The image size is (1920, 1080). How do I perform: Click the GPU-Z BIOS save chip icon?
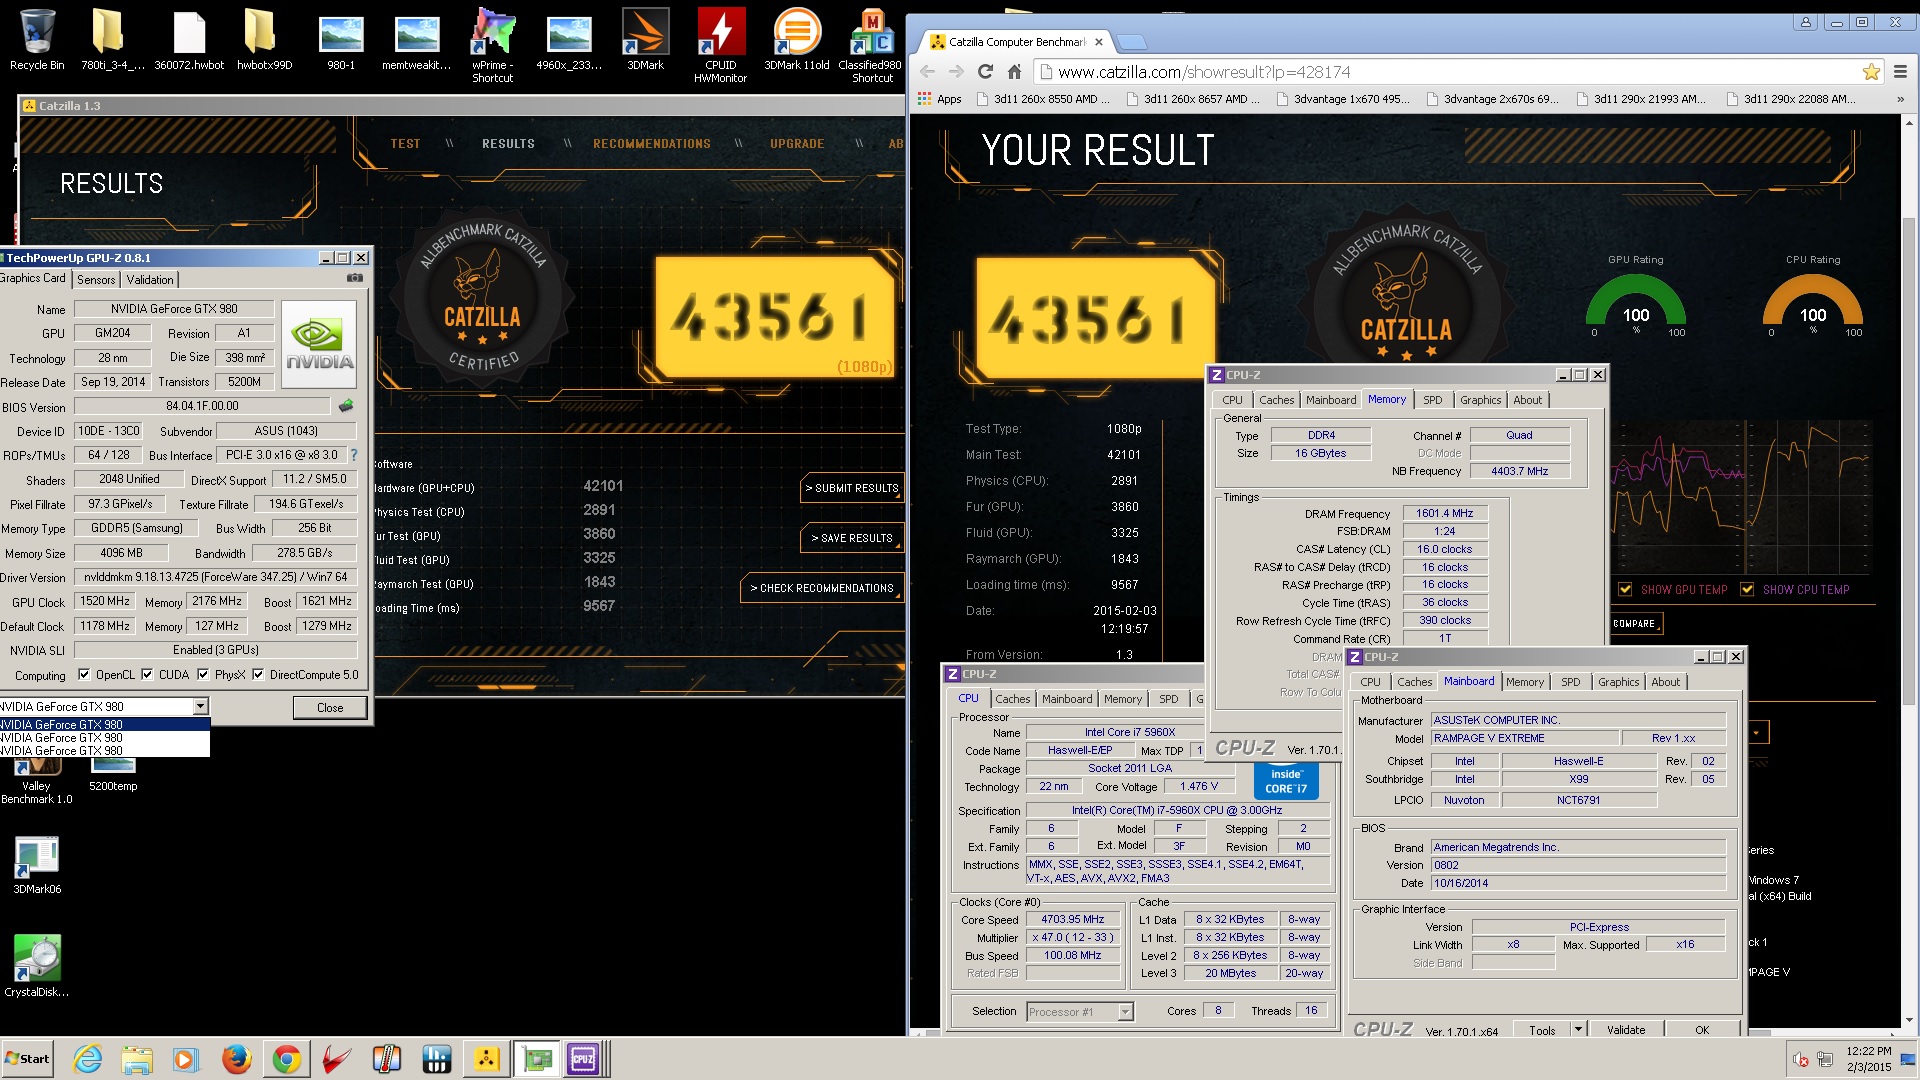coord(346,406)
